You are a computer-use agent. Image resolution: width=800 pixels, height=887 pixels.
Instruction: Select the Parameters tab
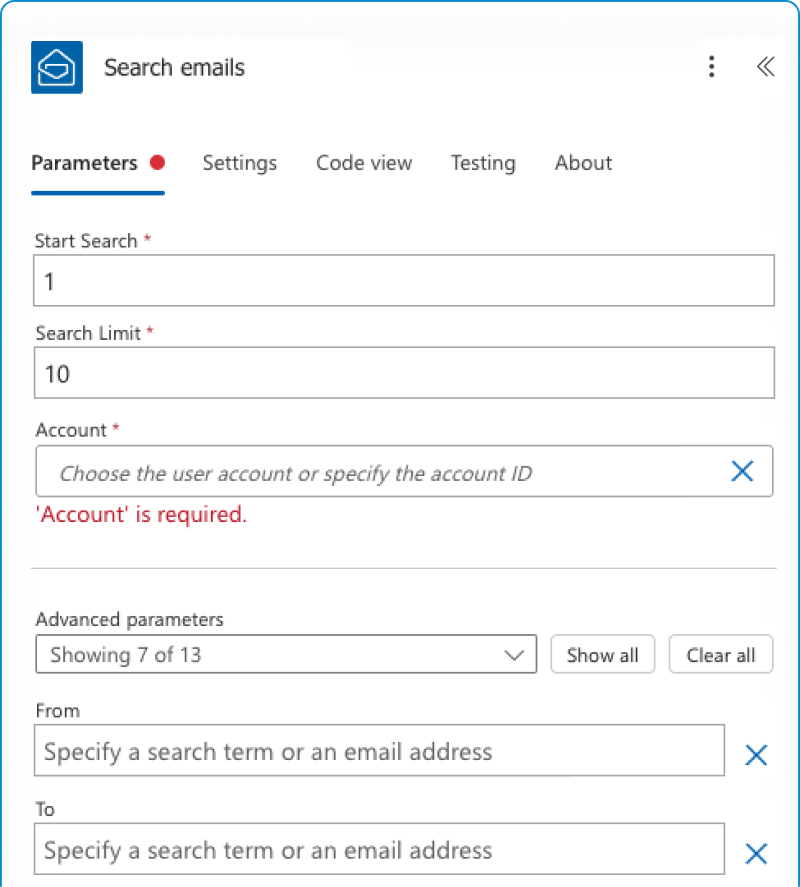click(x=85, y=163)
